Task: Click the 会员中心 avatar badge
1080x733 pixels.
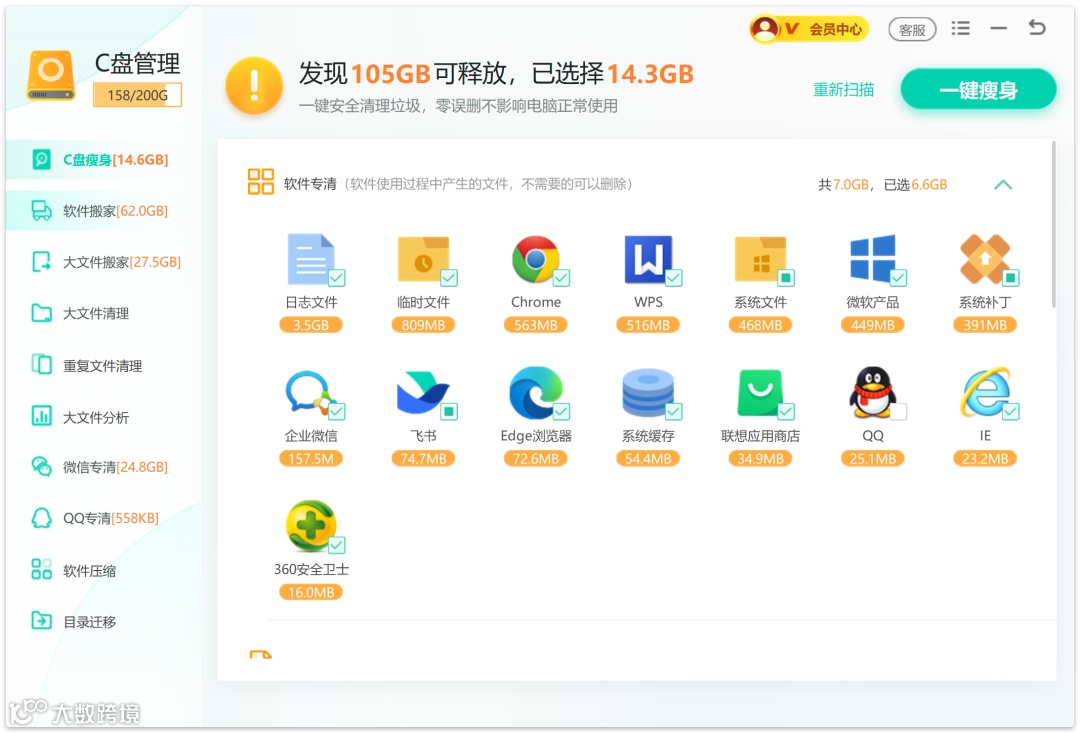Action: (765, 29)
